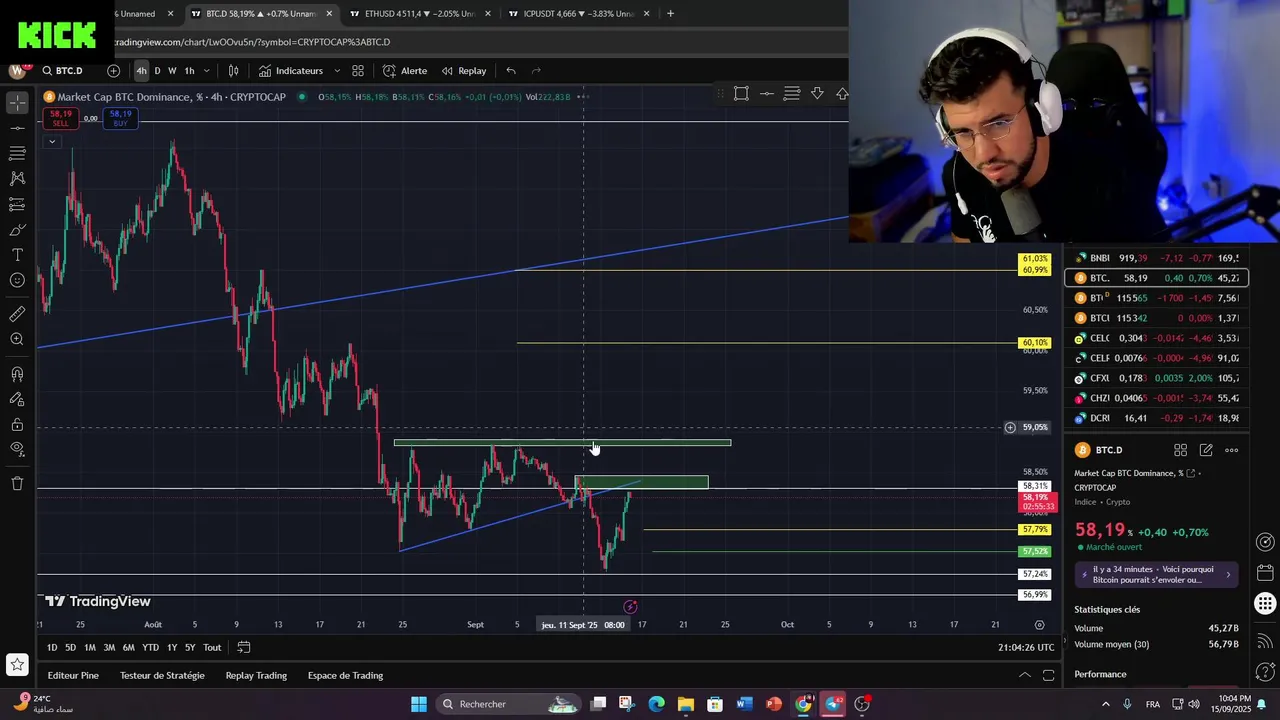Open the time axis settings gear
The image size is (1280, 720).
click(1039, 625)
